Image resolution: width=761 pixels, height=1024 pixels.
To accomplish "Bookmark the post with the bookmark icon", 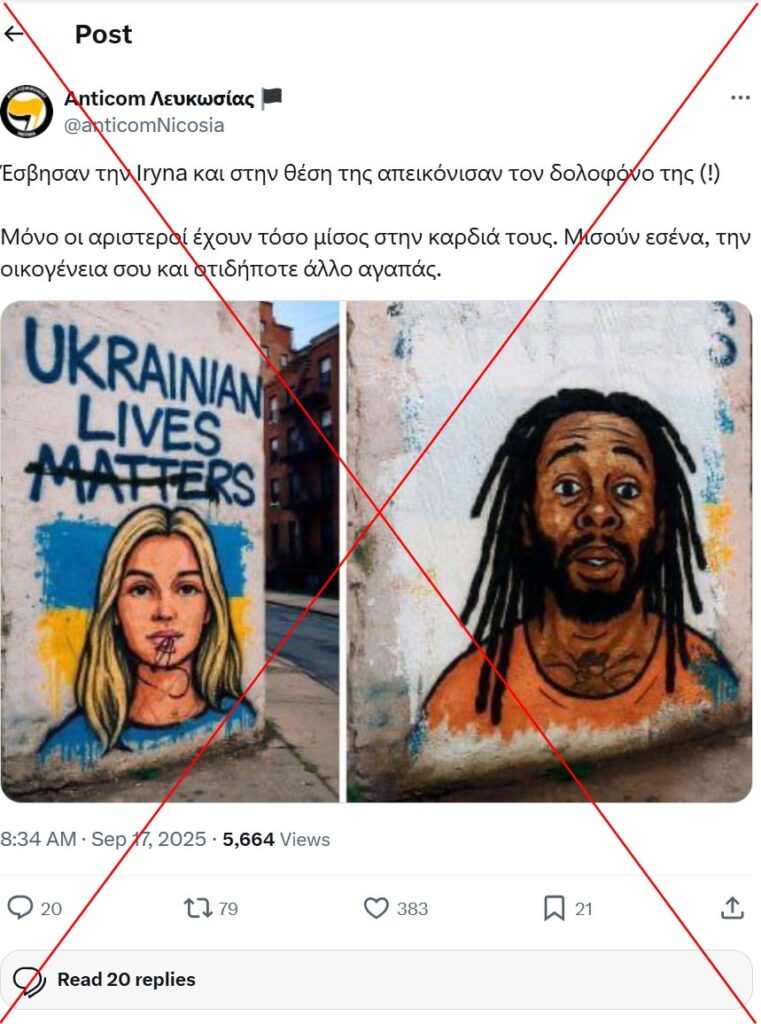I will (554, 908).
